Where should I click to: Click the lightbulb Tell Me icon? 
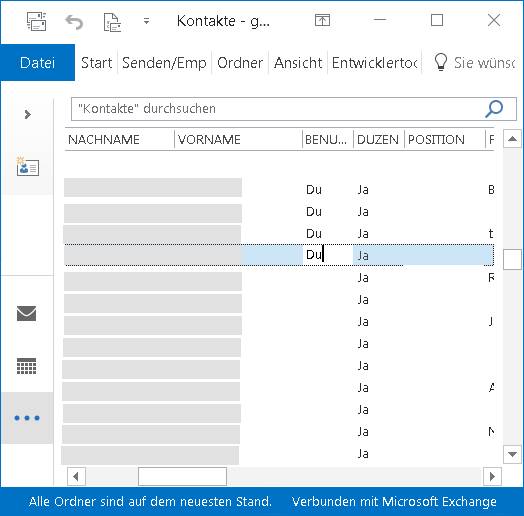click(440, 62)
